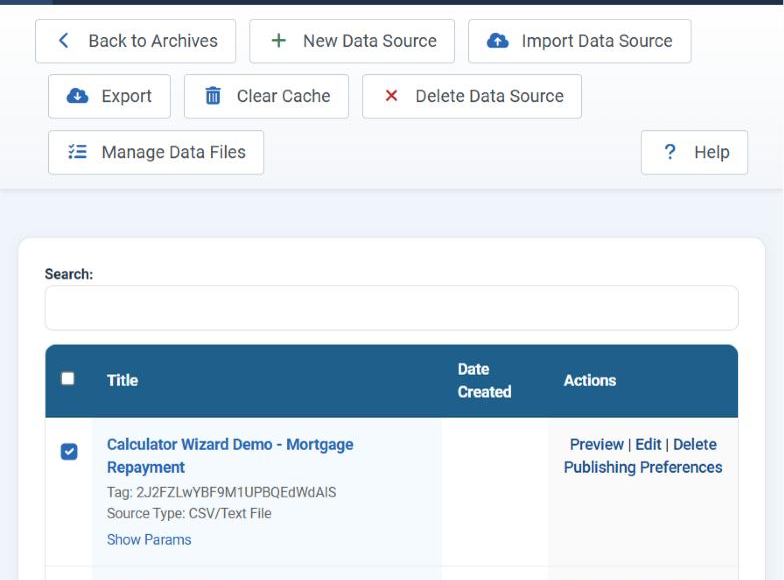Choose Delete Data Source label text
The height and width of the screenshot is (580, 784).
point(490,96)
